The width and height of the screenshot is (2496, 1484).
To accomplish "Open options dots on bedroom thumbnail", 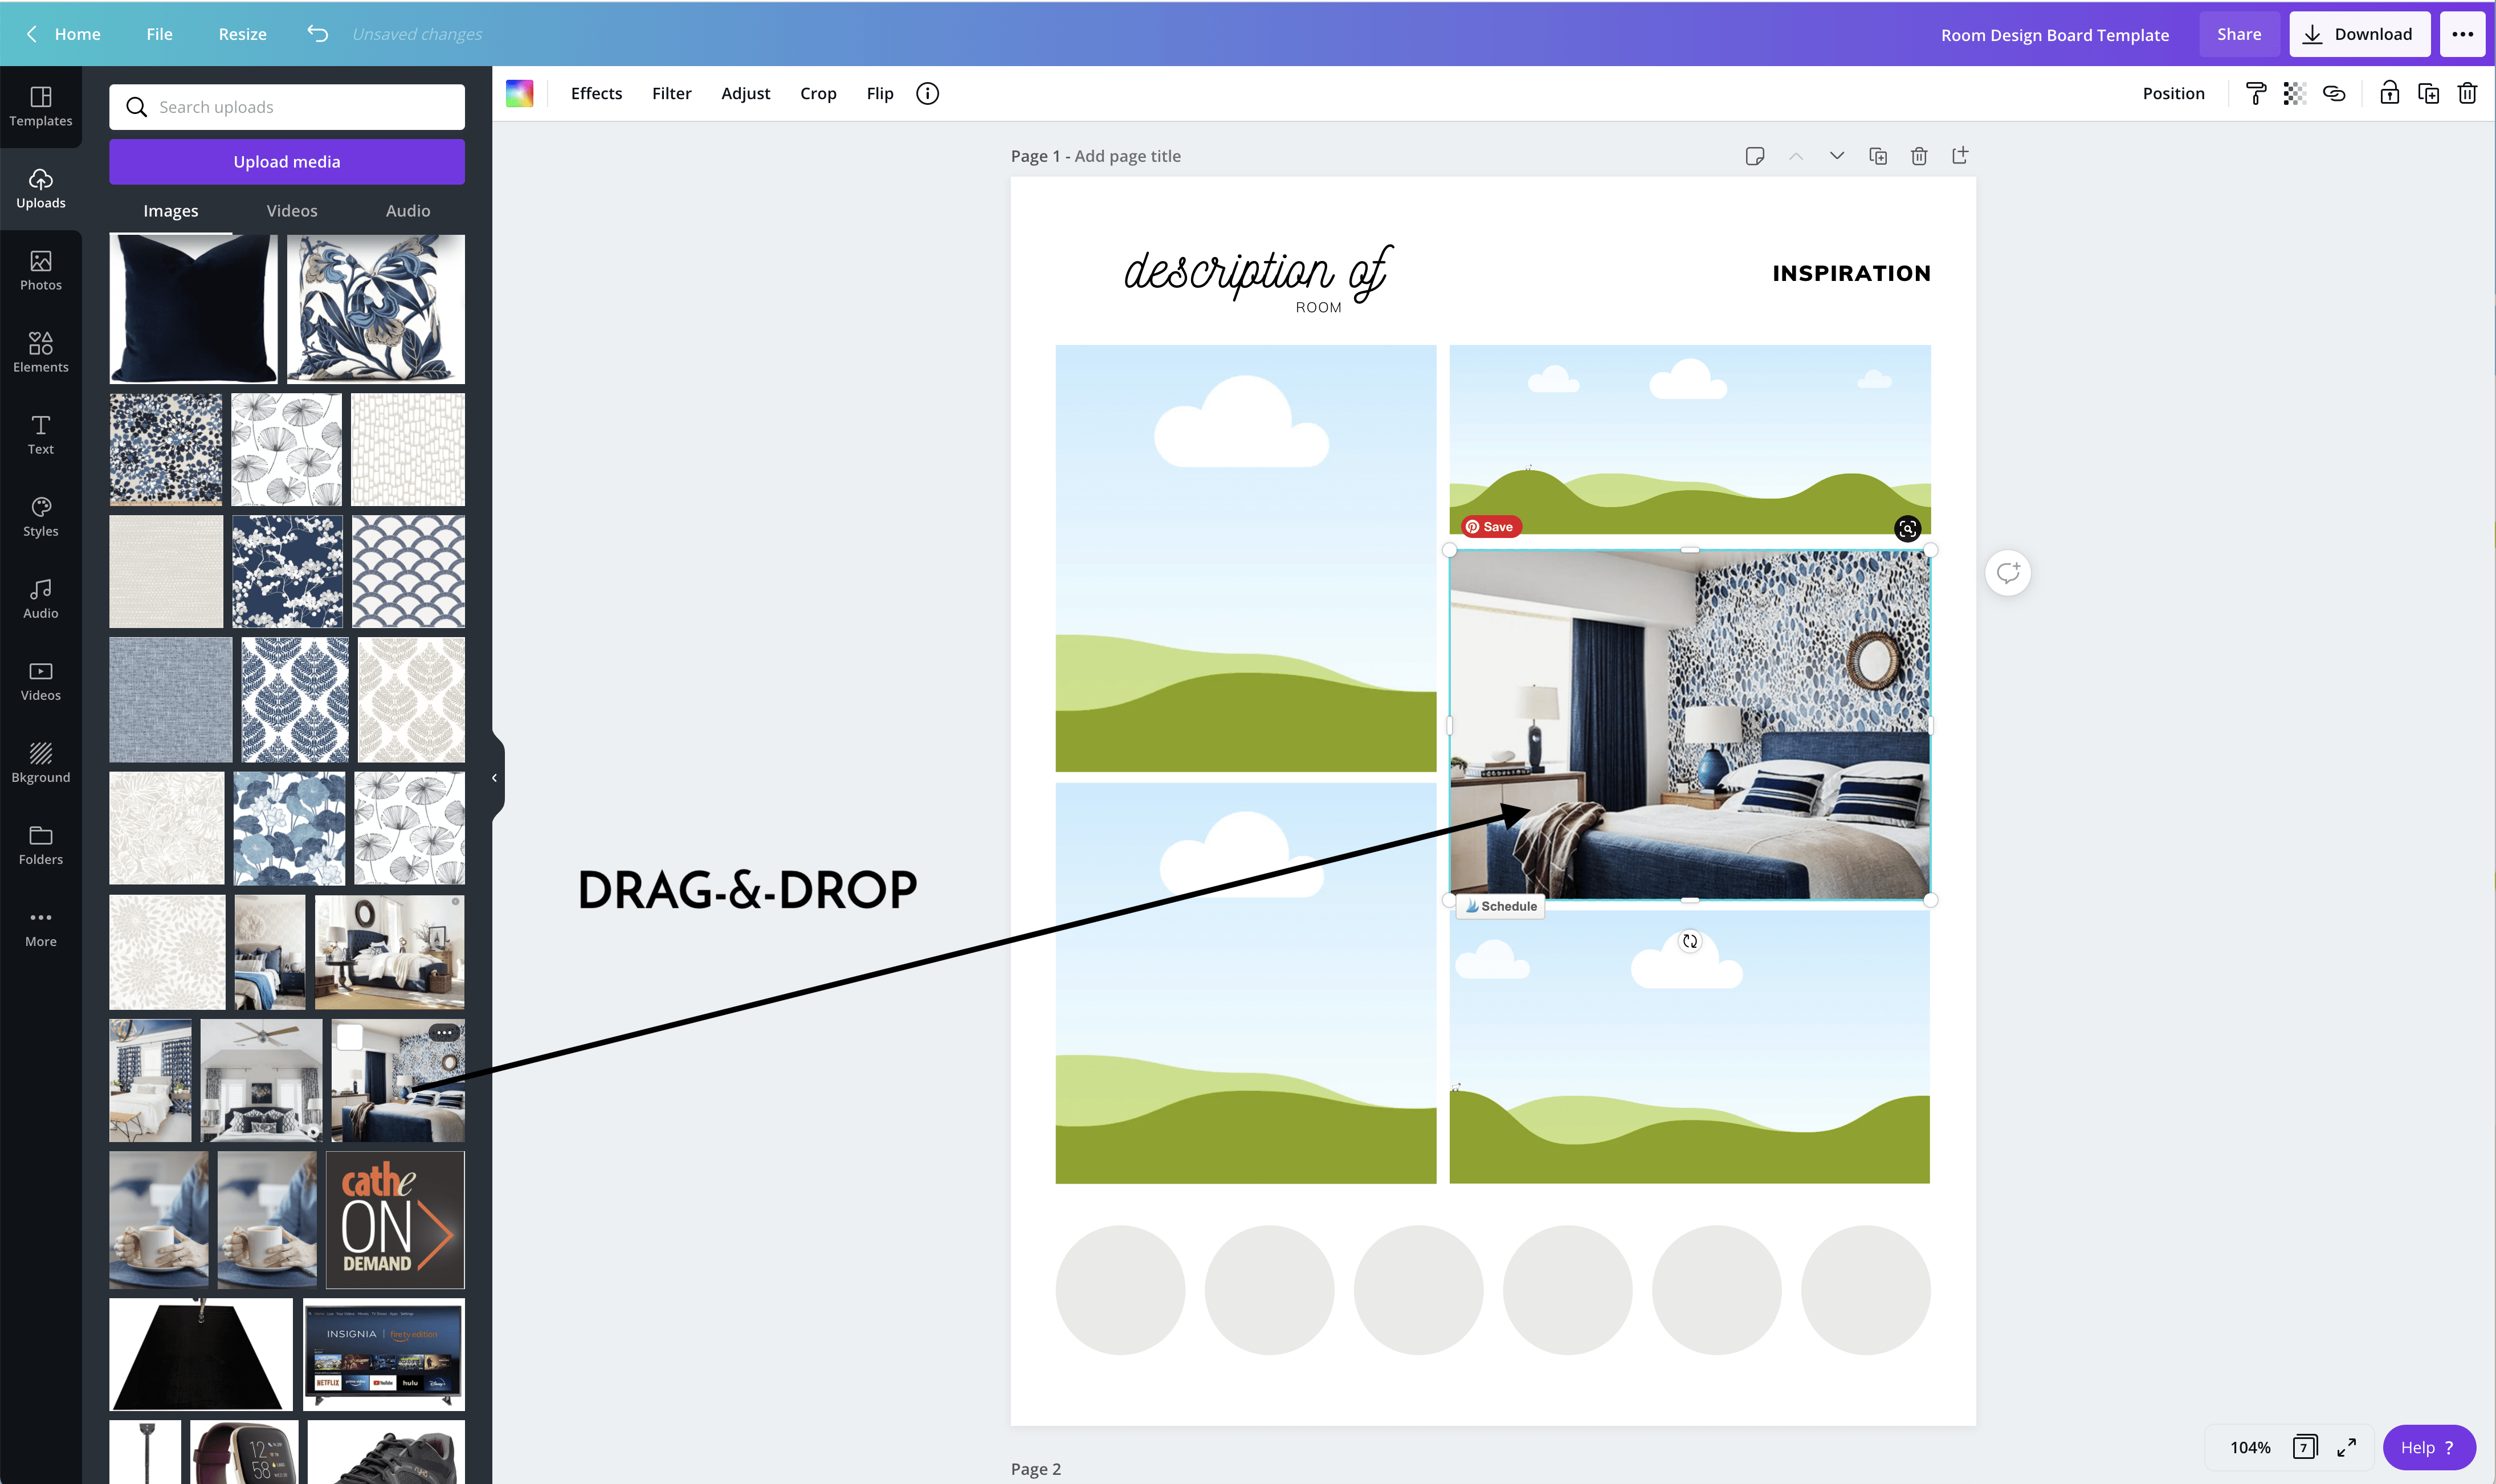I will point(444,1033).
